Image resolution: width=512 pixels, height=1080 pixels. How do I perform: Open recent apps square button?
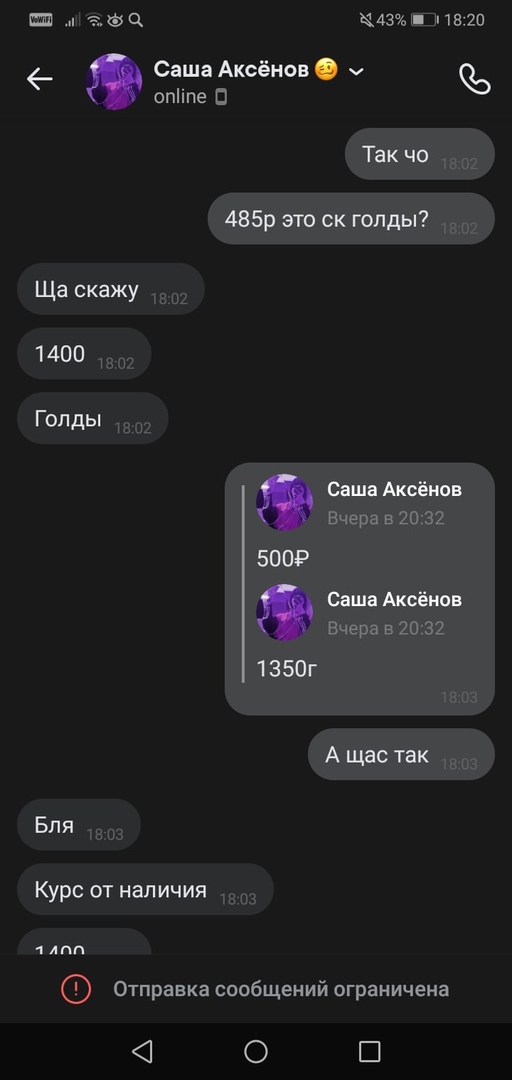[369, 1051]
